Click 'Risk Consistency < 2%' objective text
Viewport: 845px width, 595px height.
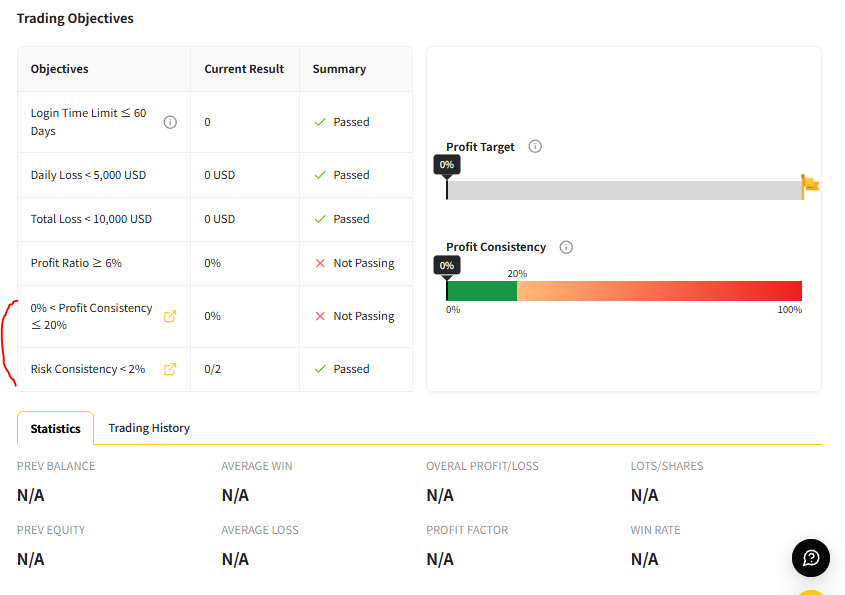[88, 369]
